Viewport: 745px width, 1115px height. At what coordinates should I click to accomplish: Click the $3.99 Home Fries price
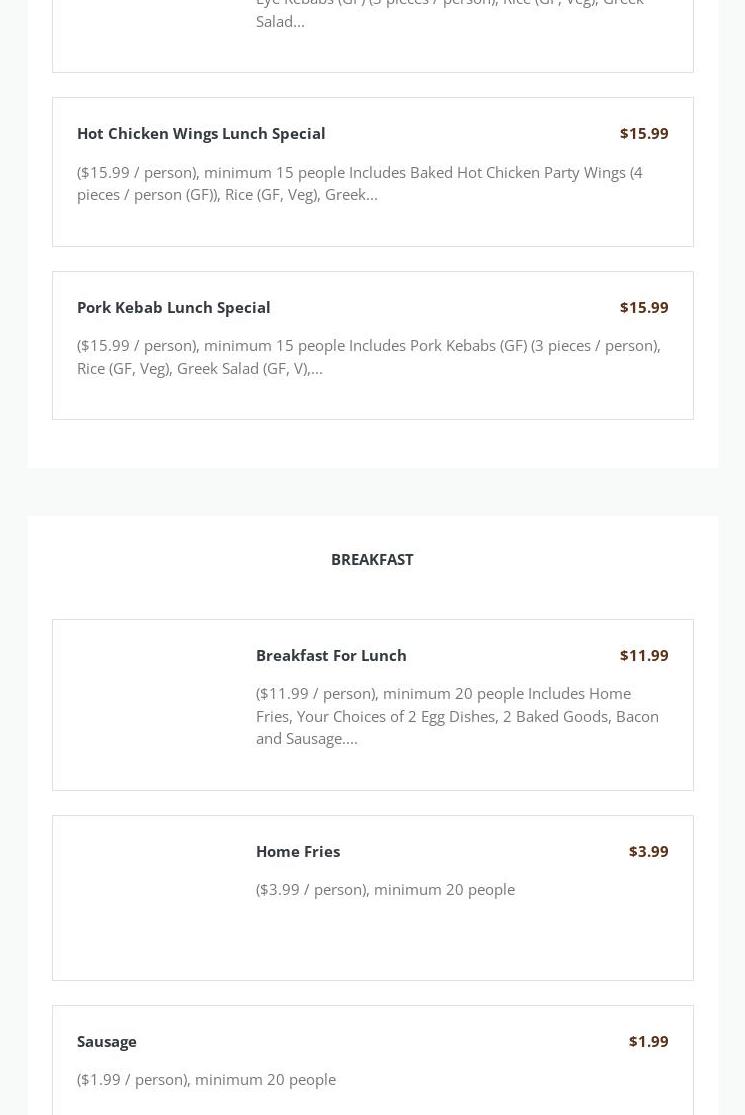pyautogui.click(x=648, y=851)
